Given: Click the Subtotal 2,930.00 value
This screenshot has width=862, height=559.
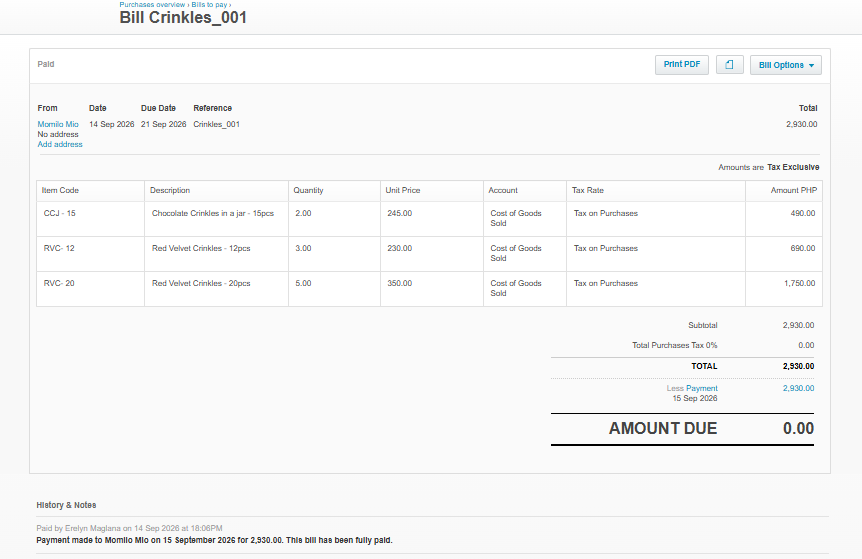Looking at the screenshot, I should tap(798, 325).
